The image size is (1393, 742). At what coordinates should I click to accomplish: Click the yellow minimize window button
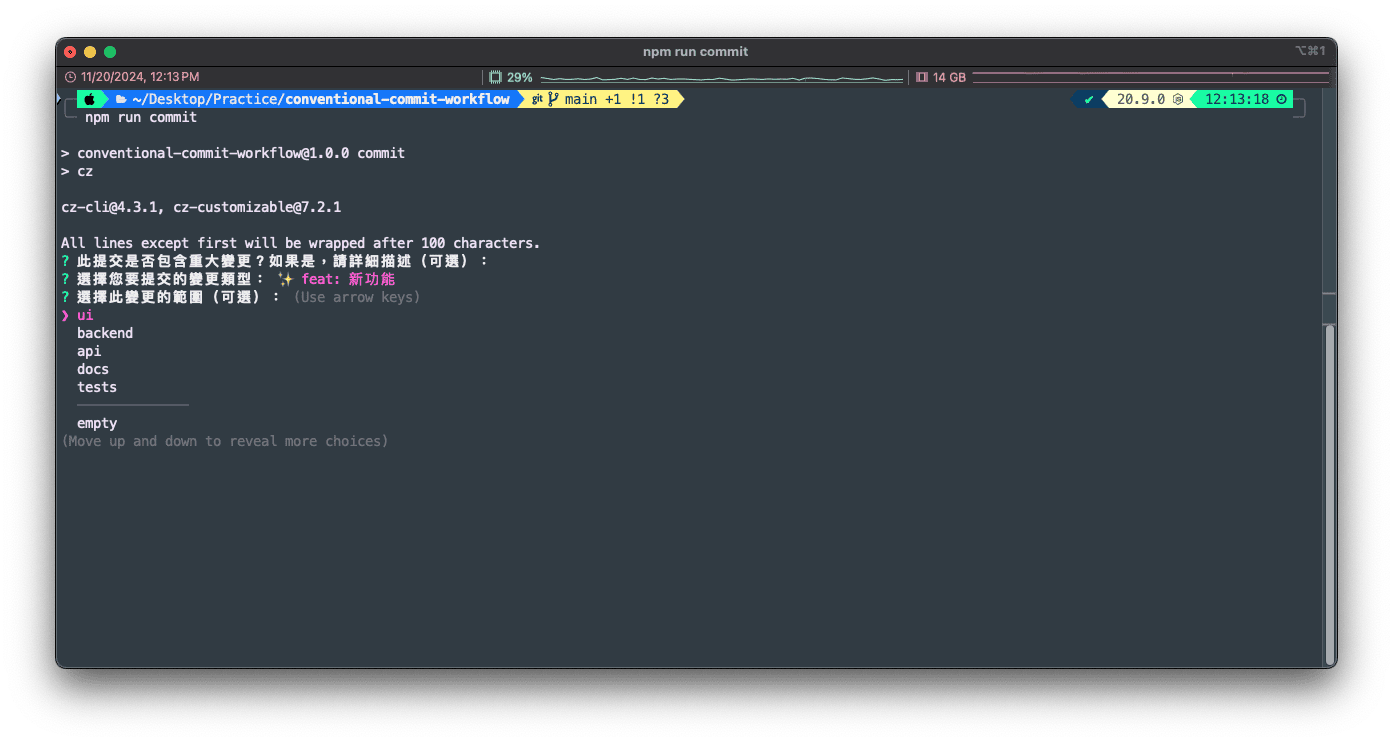click(x=90, y=52)
